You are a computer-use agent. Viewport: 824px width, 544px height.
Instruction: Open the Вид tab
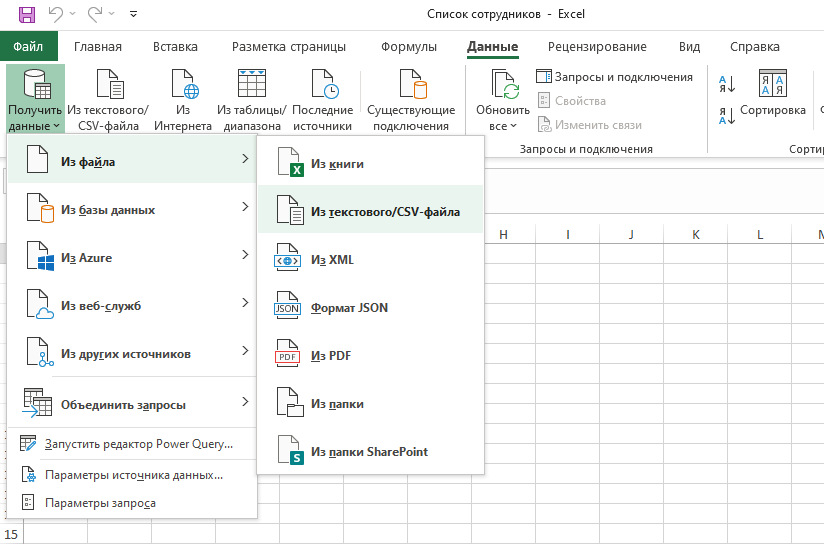click(689, 47)
